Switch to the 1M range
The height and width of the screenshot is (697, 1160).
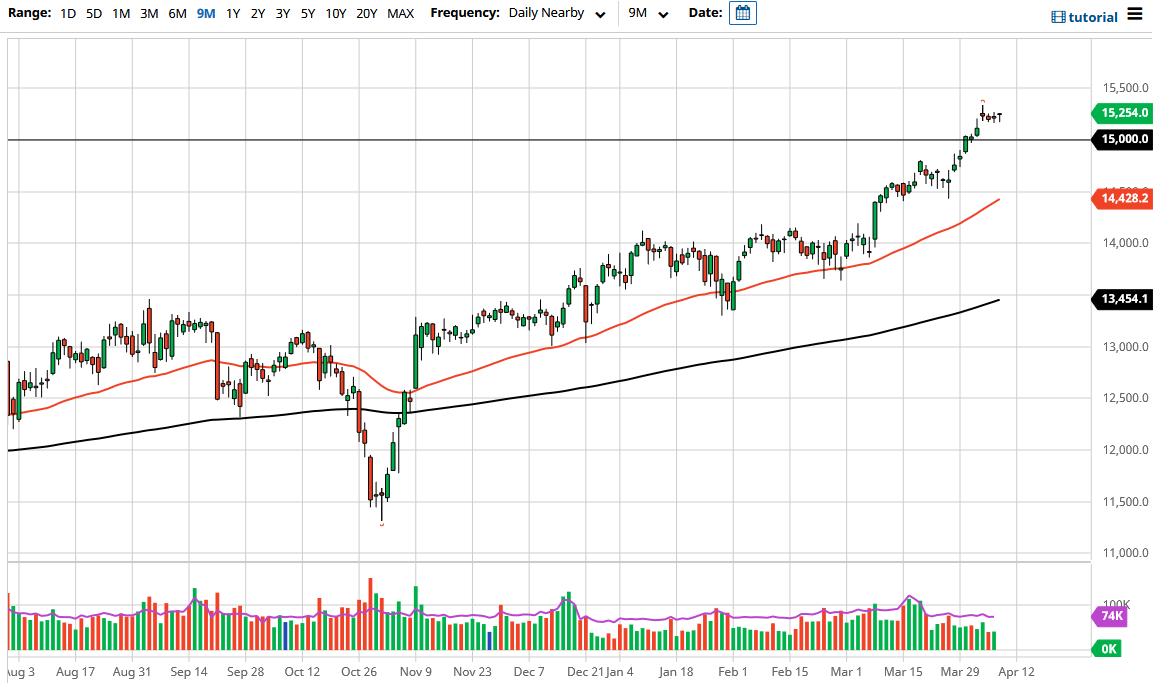click(x=121, y=14)
